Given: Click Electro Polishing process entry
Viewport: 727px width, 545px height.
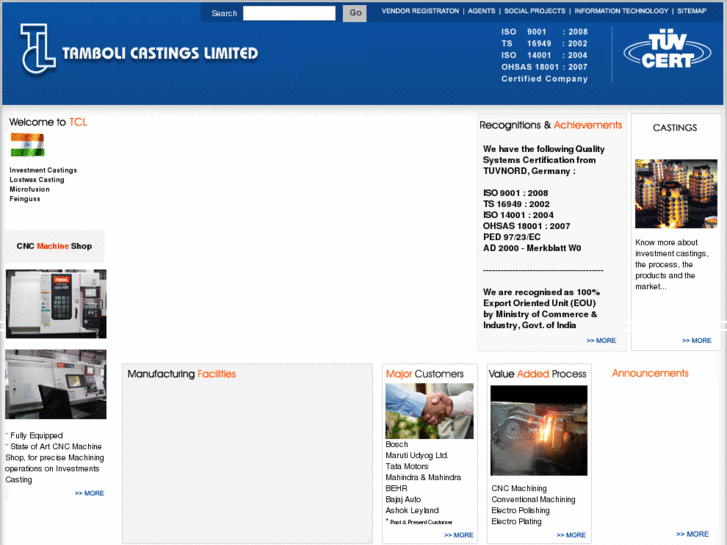Looking at the screenshot, I should 521,510.
